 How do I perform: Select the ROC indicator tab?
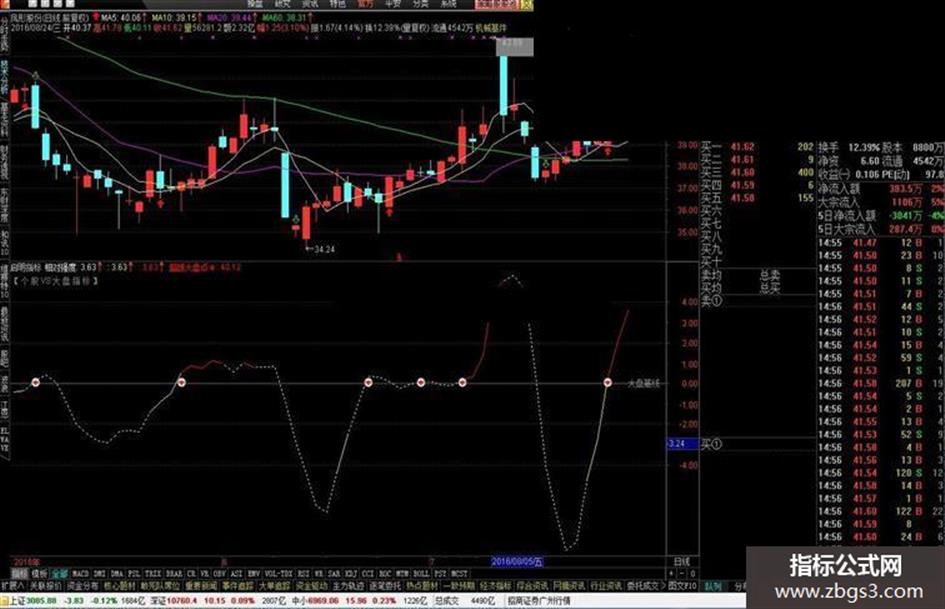click(x=385, y=573)
